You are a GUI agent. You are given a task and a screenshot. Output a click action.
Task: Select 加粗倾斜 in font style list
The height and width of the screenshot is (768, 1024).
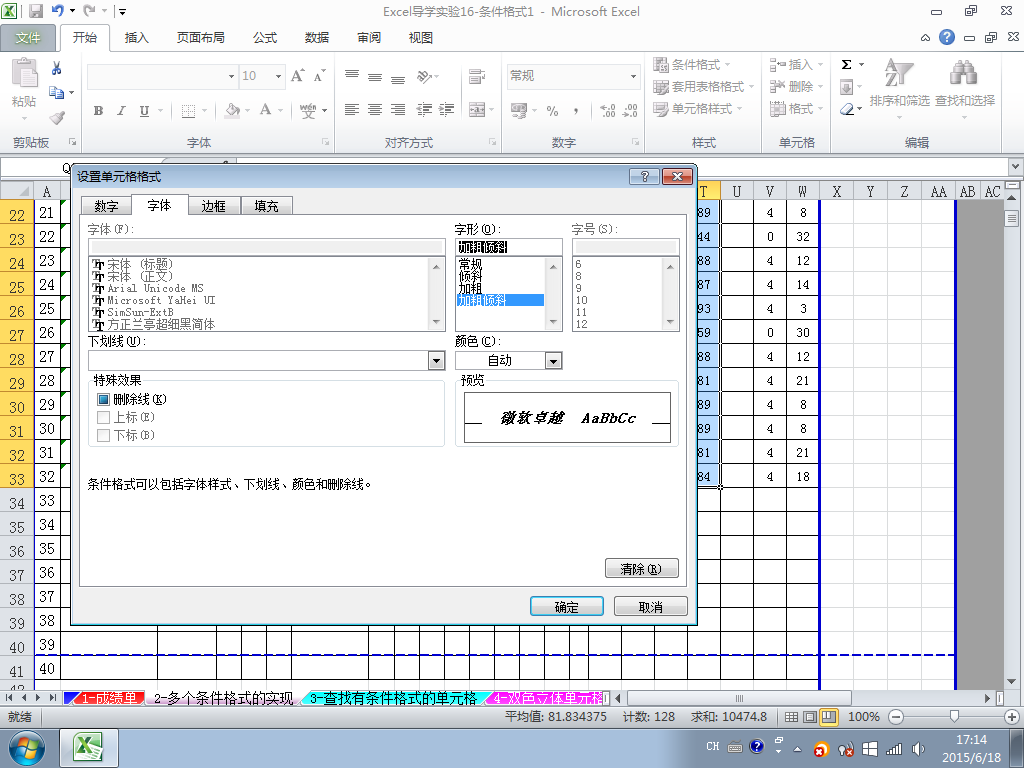tap(500, 300)
